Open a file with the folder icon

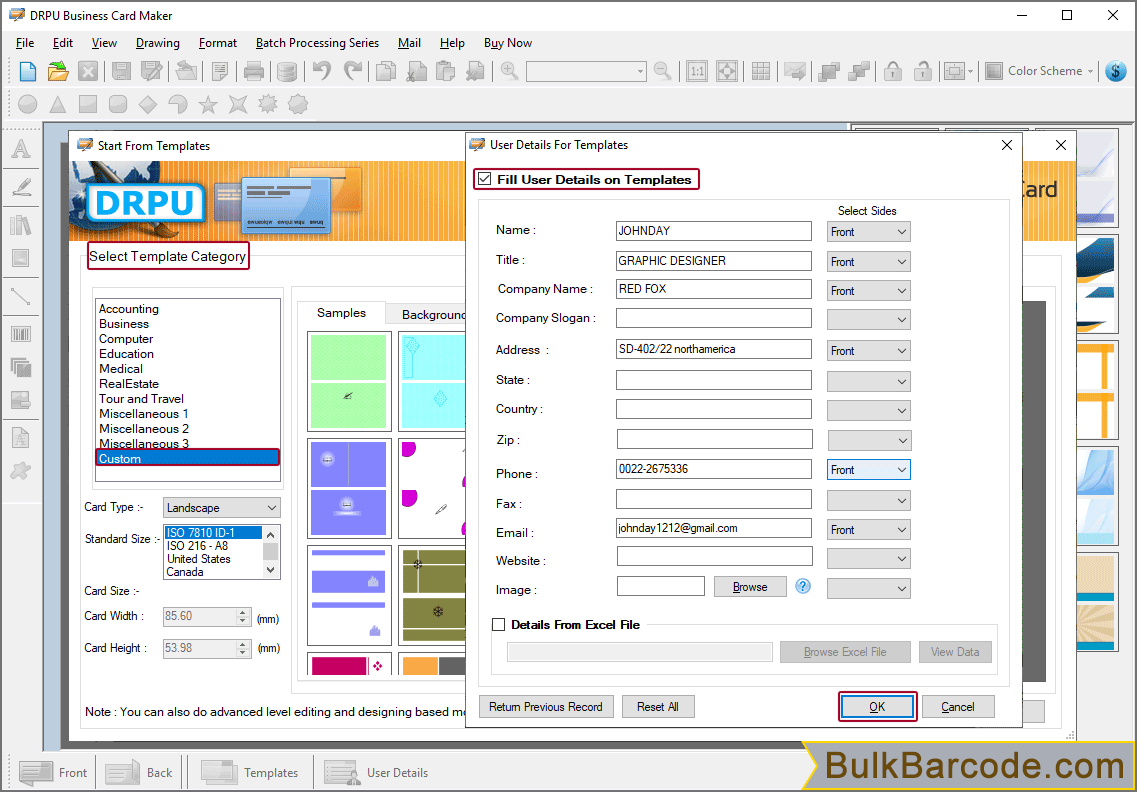coord(57,71)
